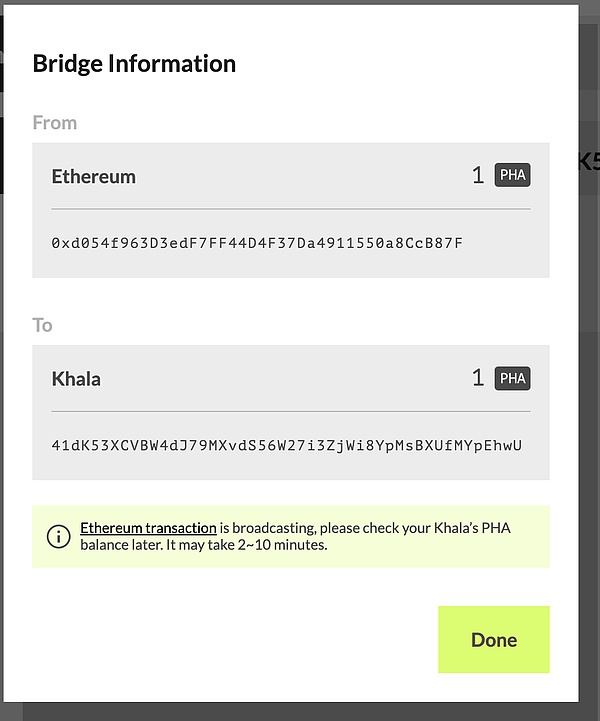Click the Khala network name
Viewport: 600px width, 721px height.
click(x=76, y=379)
